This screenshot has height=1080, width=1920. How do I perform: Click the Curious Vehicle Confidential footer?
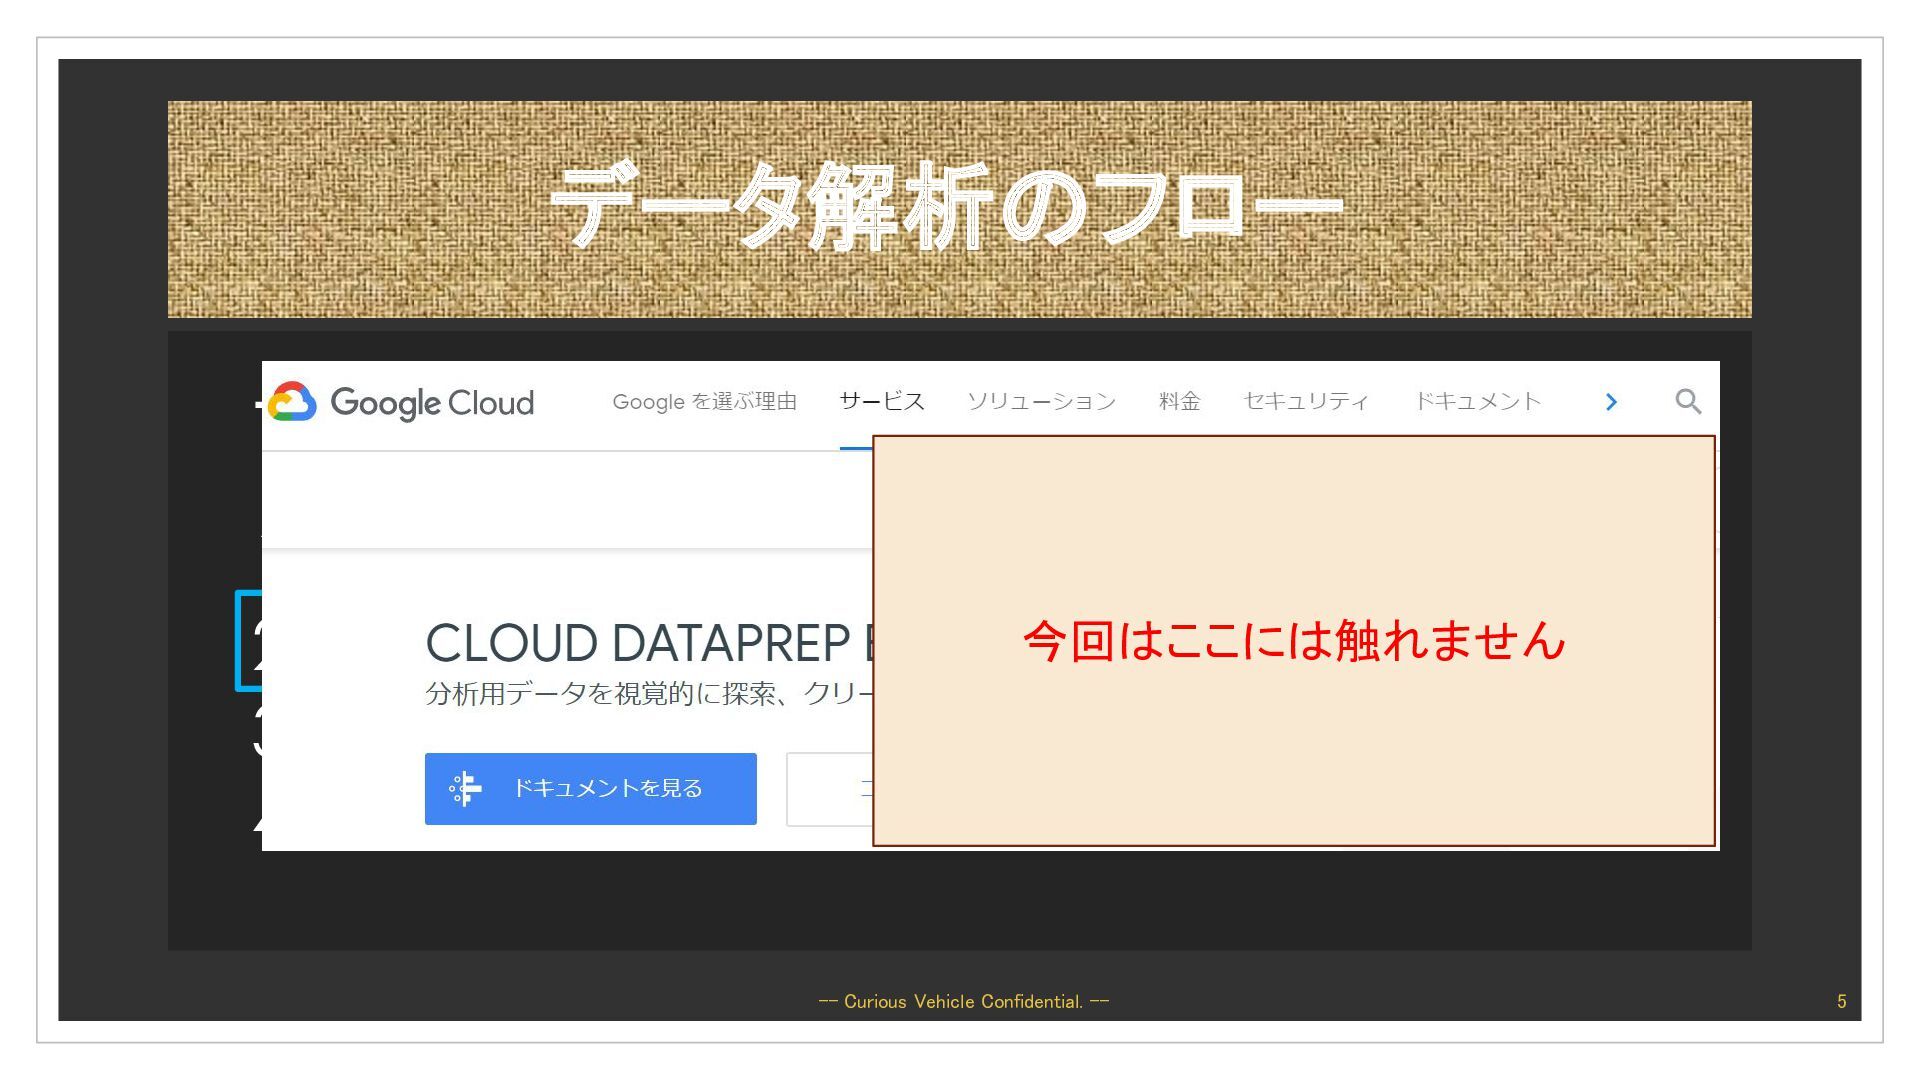coord(963,1001)
